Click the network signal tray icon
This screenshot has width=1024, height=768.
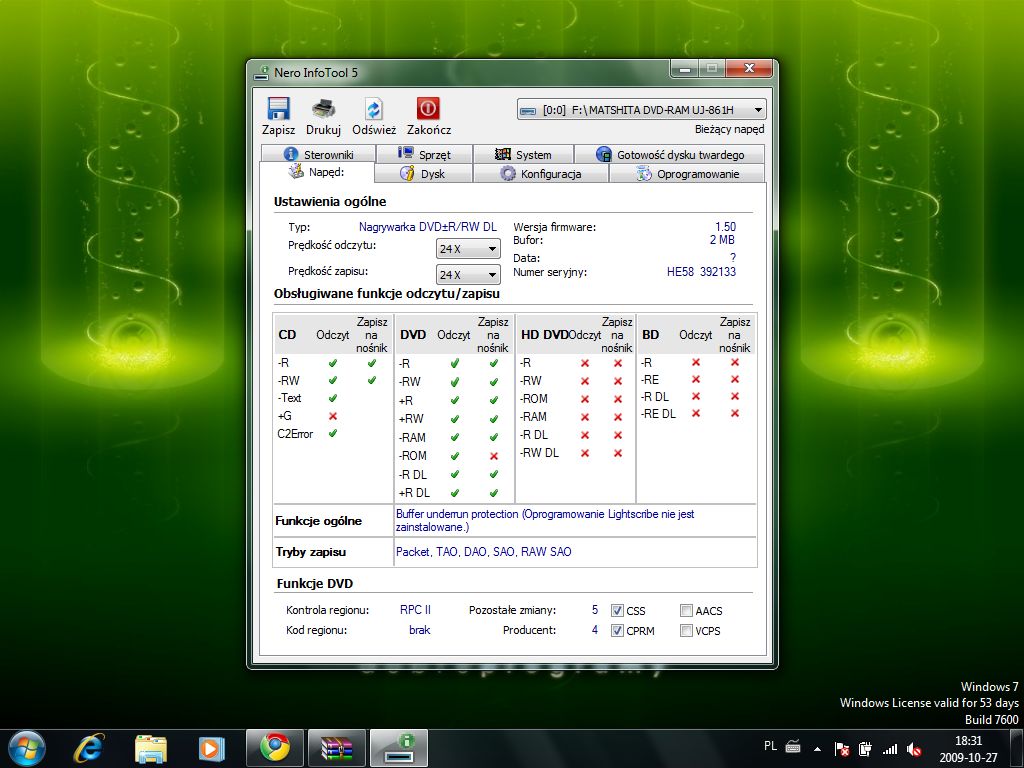point(889,749)
